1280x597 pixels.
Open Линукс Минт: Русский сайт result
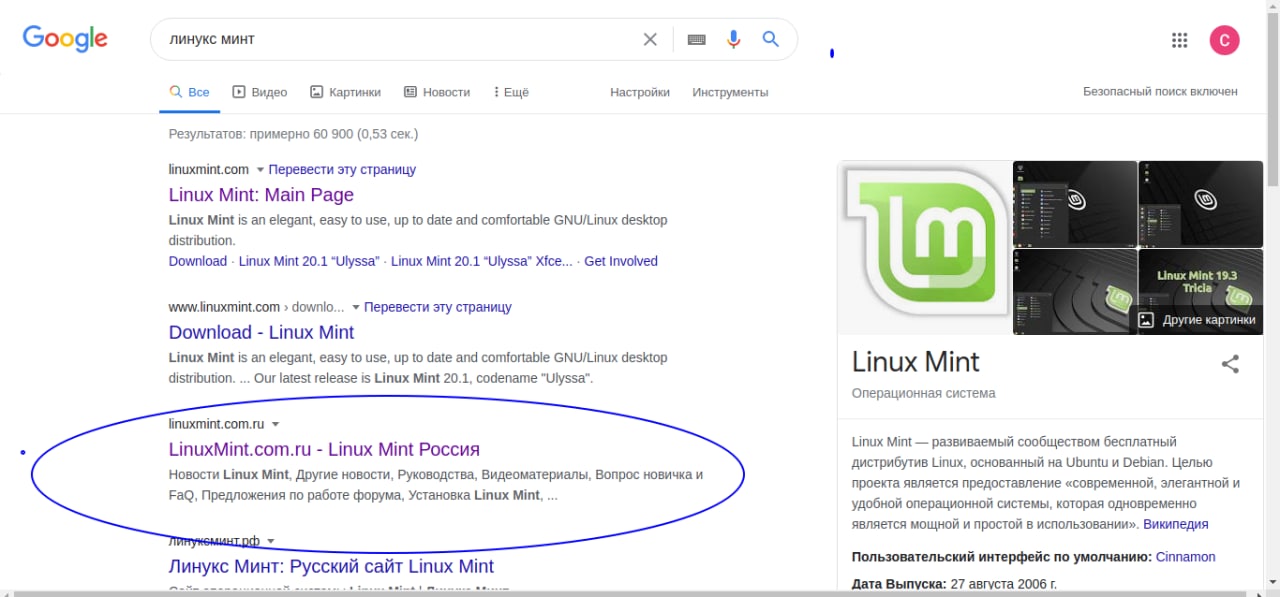pos(331,566)
